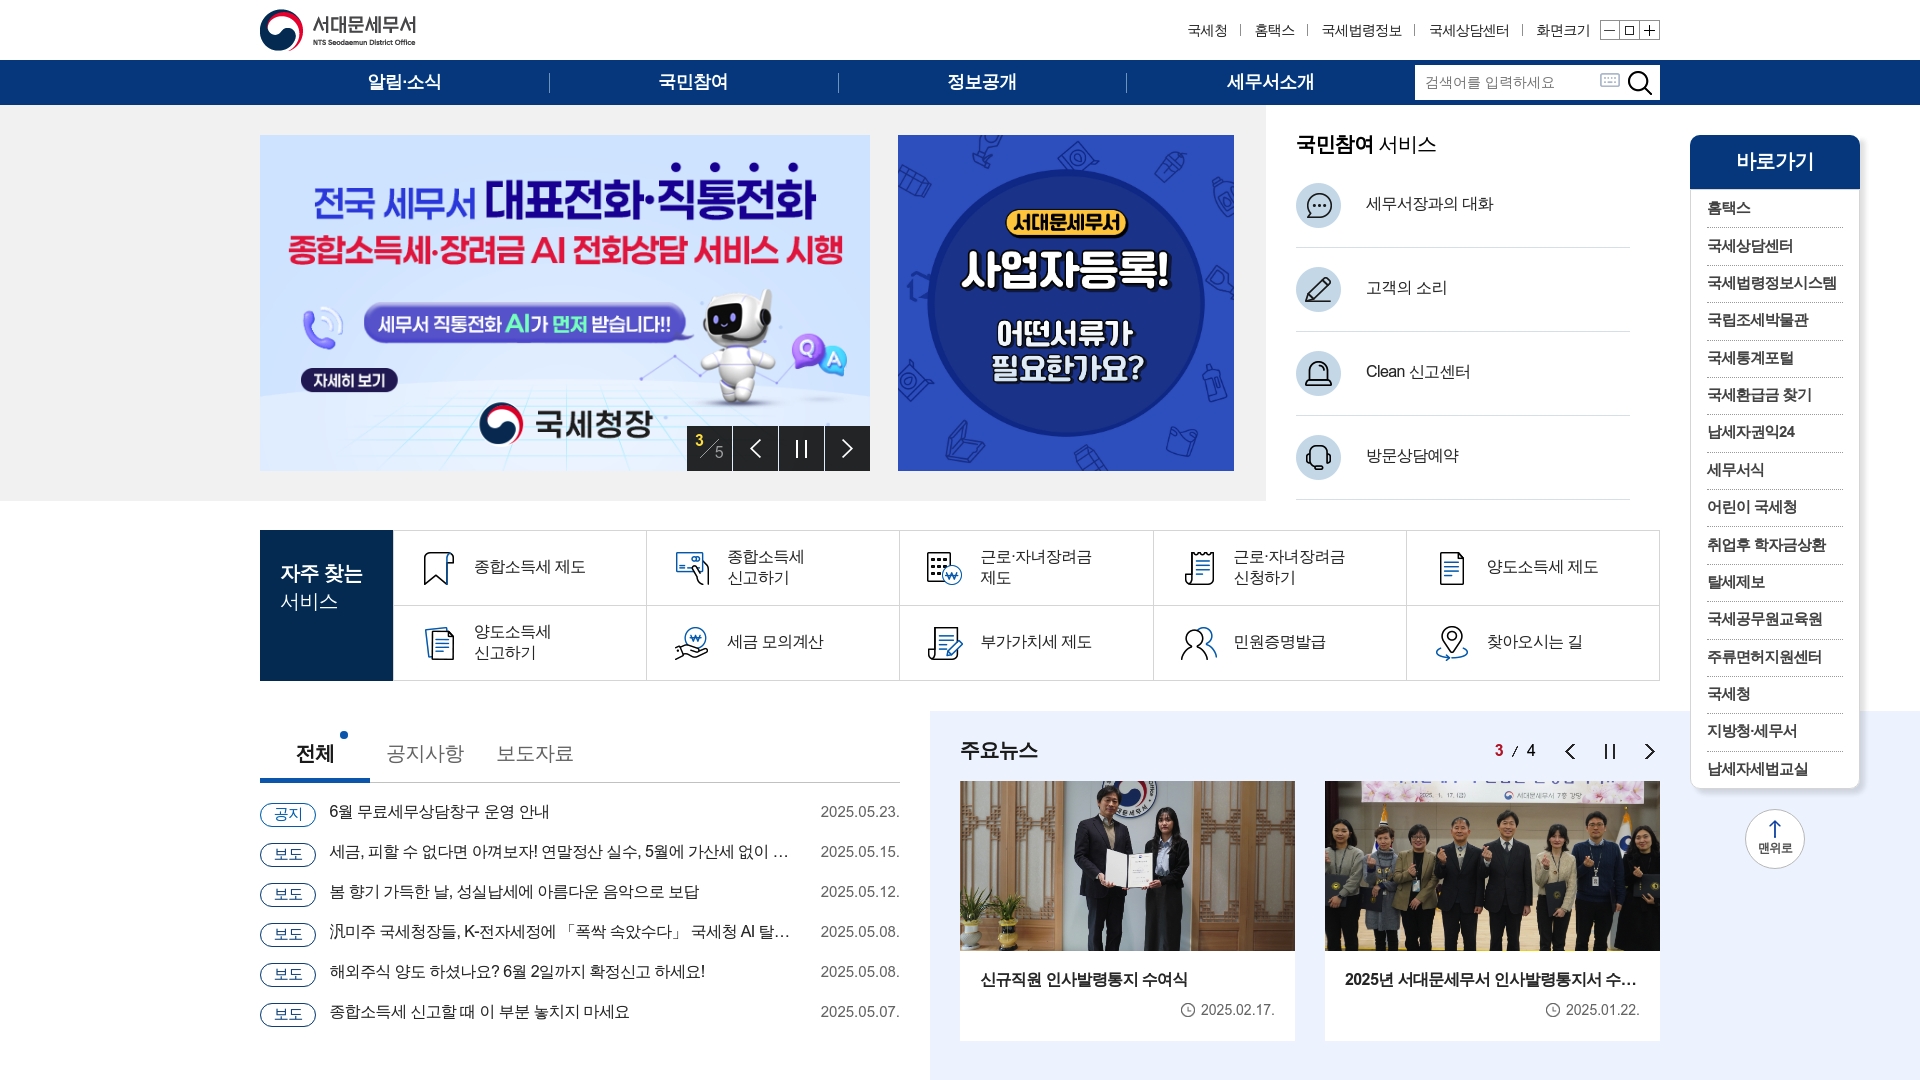Jump to top with 맨위로 button
Image resolution: width=1920 pixels, height=1080 pixels.
click(x=1775, y=839)
